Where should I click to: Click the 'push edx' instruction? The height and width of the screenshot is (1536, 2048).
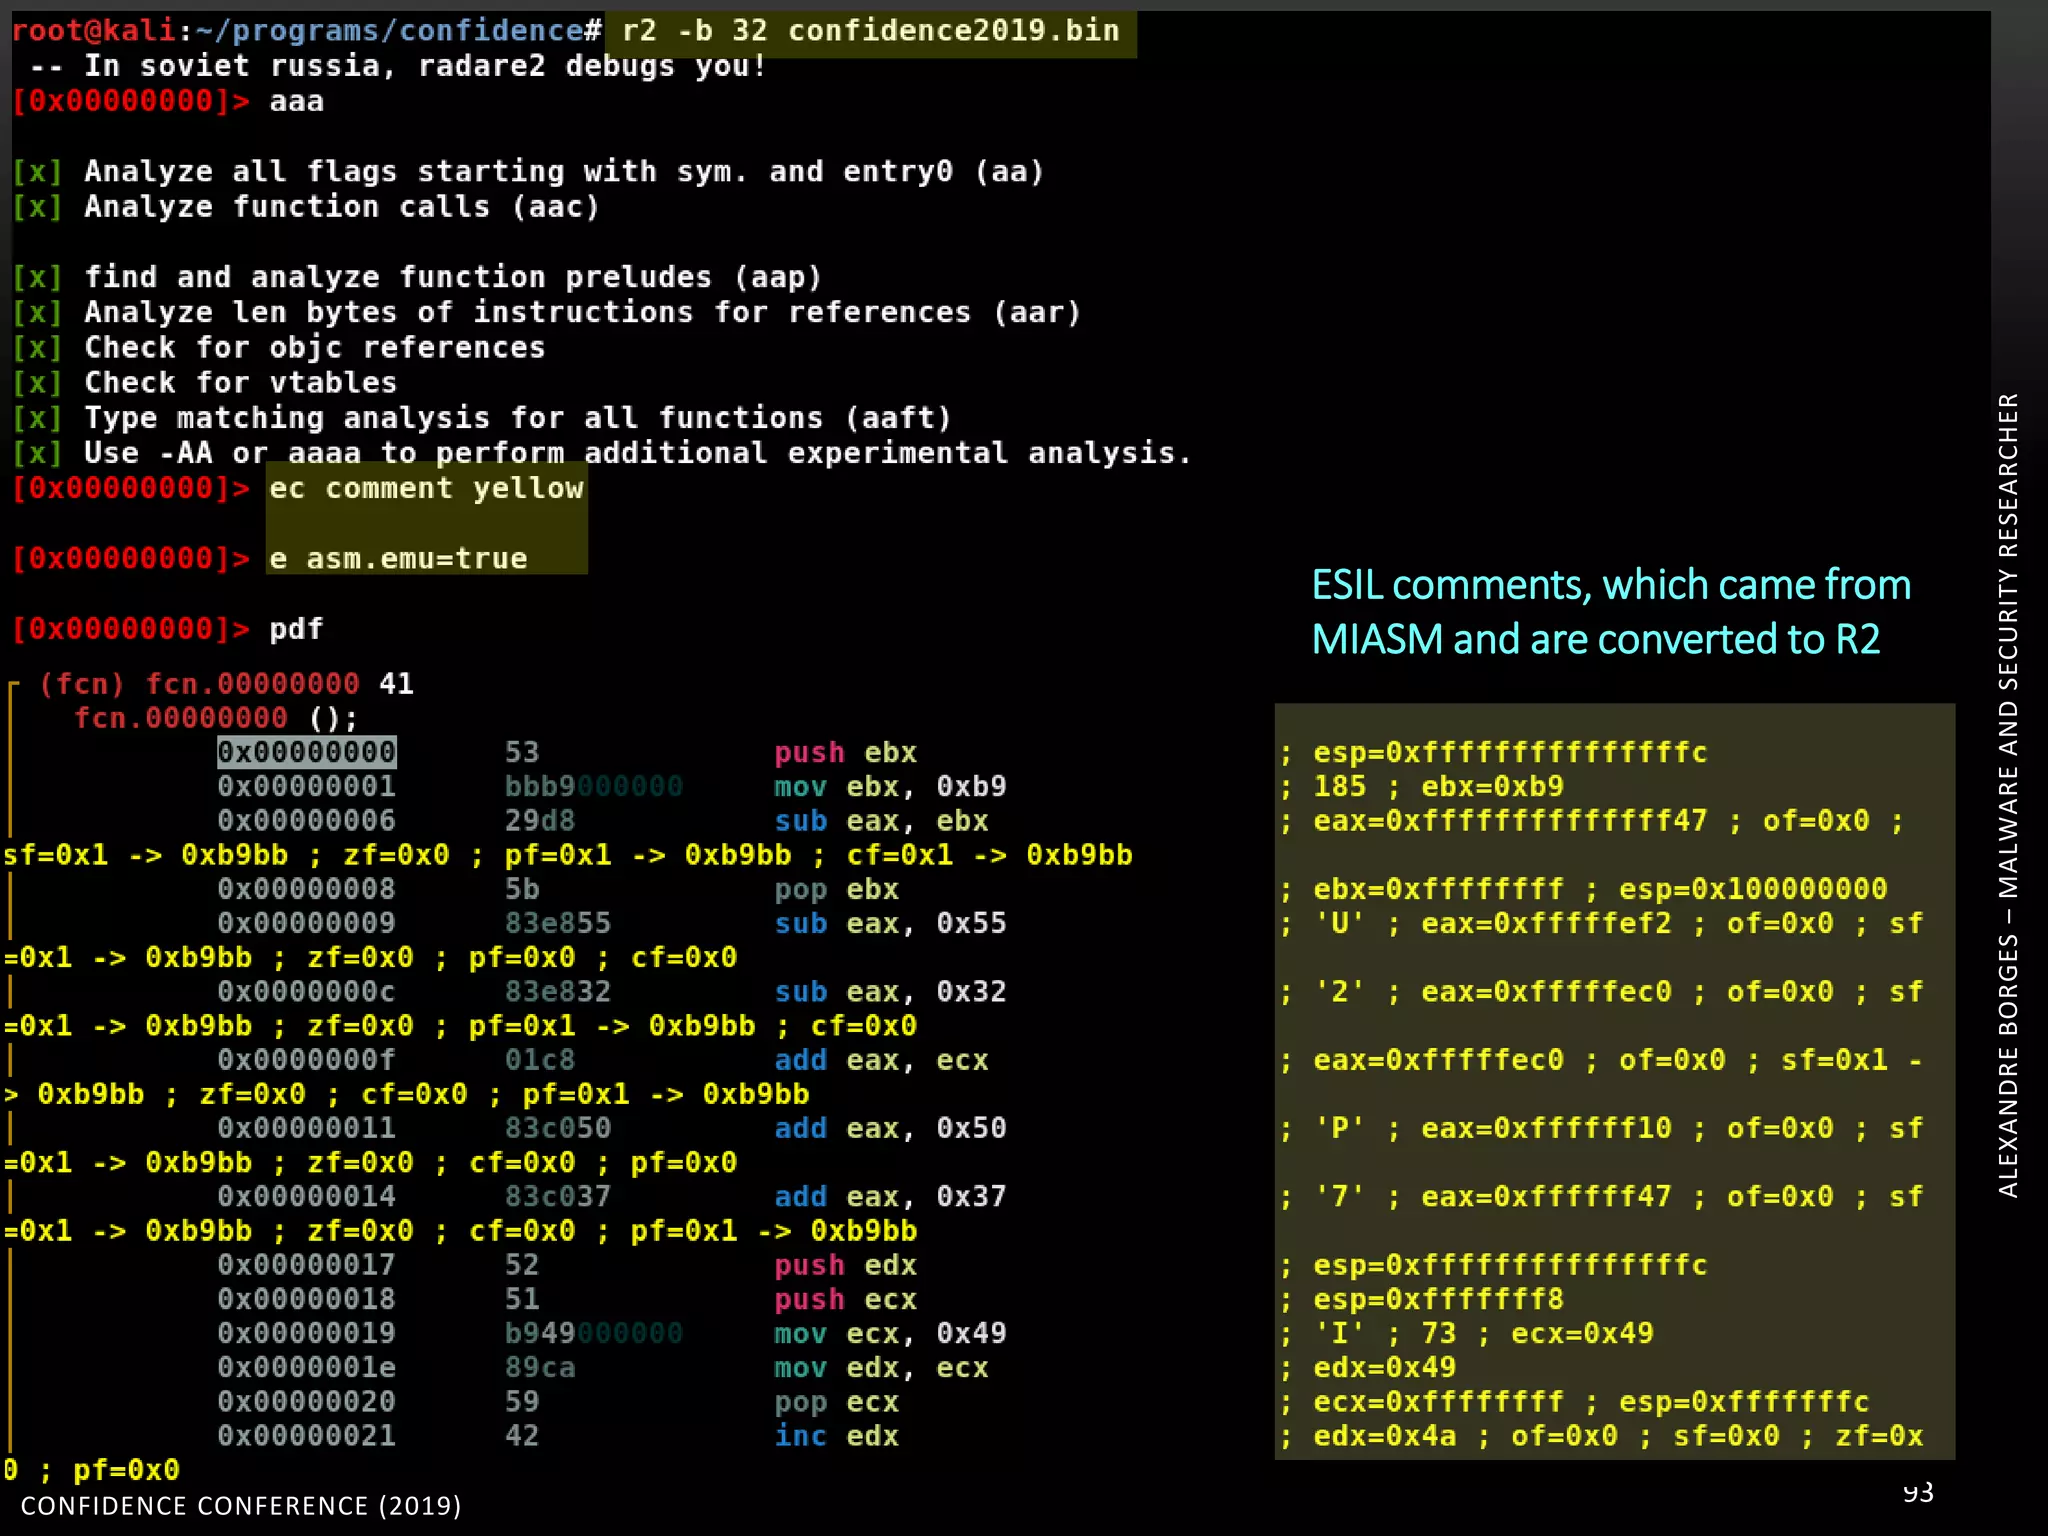(846, 1265)
